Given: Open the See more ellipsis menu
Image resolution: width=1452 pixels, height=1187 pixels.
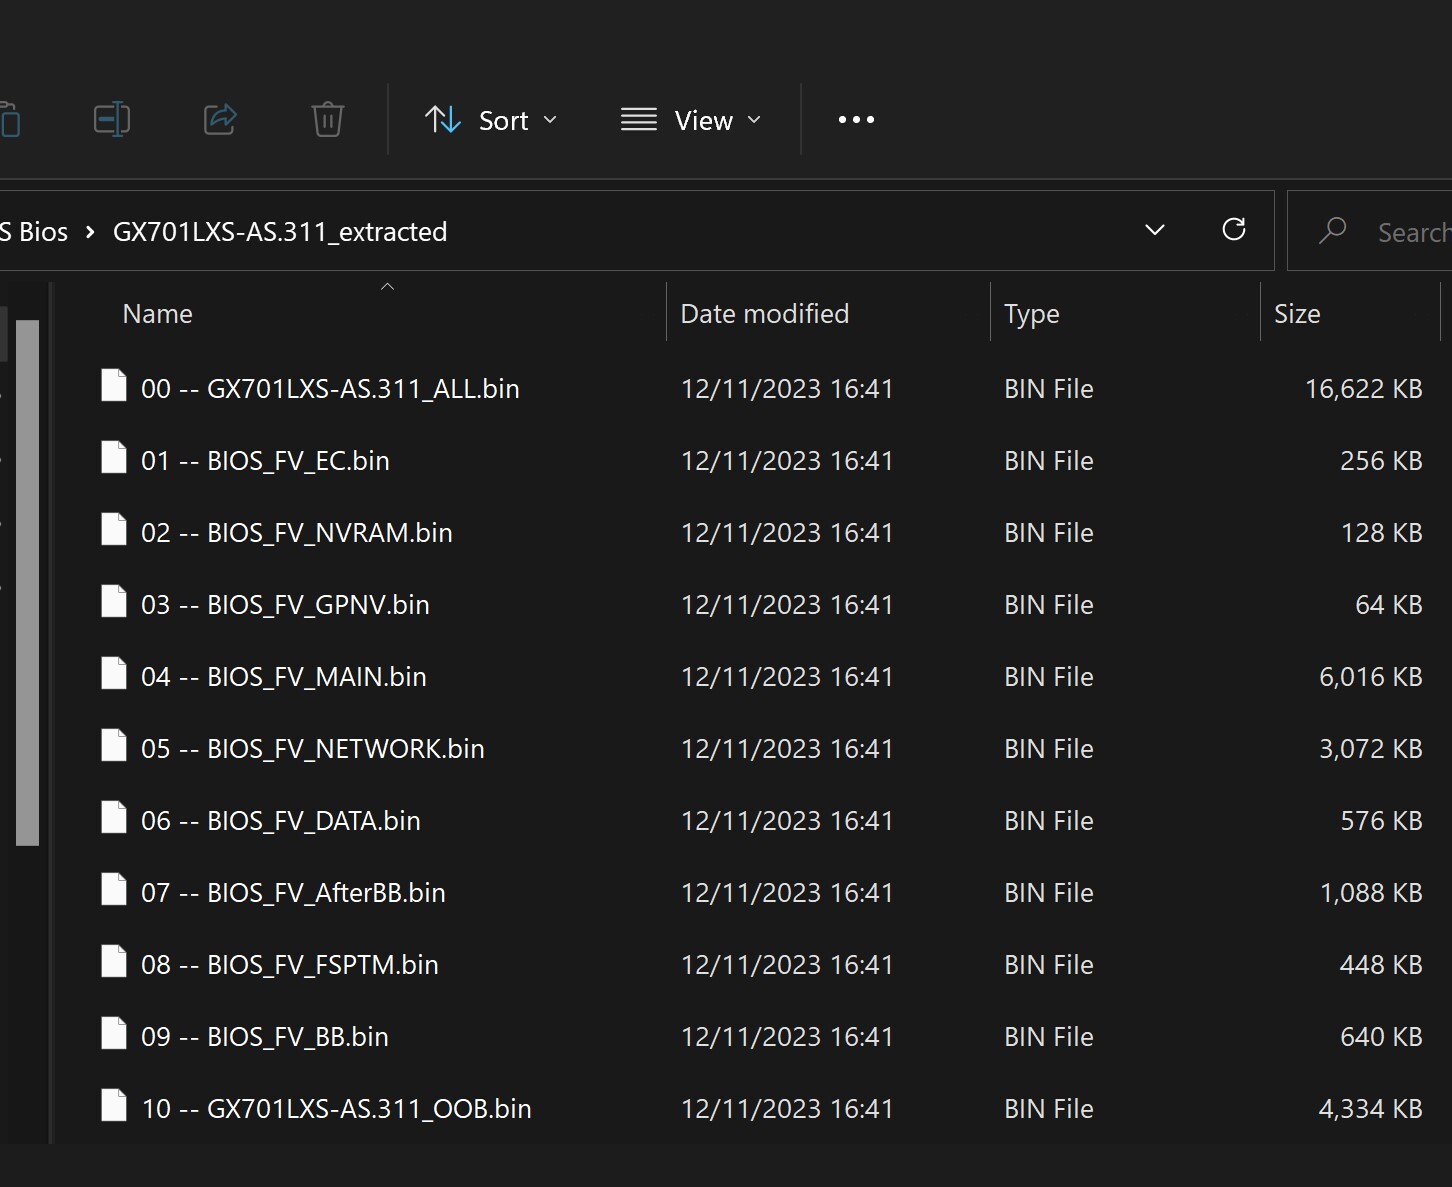Looking at the screenshot, I should click(x=856, y=120).
